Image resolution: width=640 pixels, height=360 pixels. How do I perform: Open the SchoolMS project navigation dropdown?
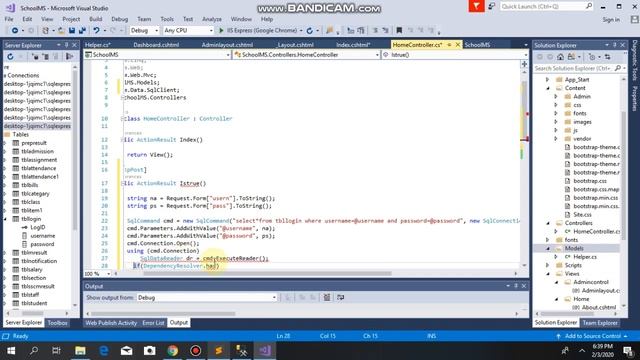[x=158, y=55]
